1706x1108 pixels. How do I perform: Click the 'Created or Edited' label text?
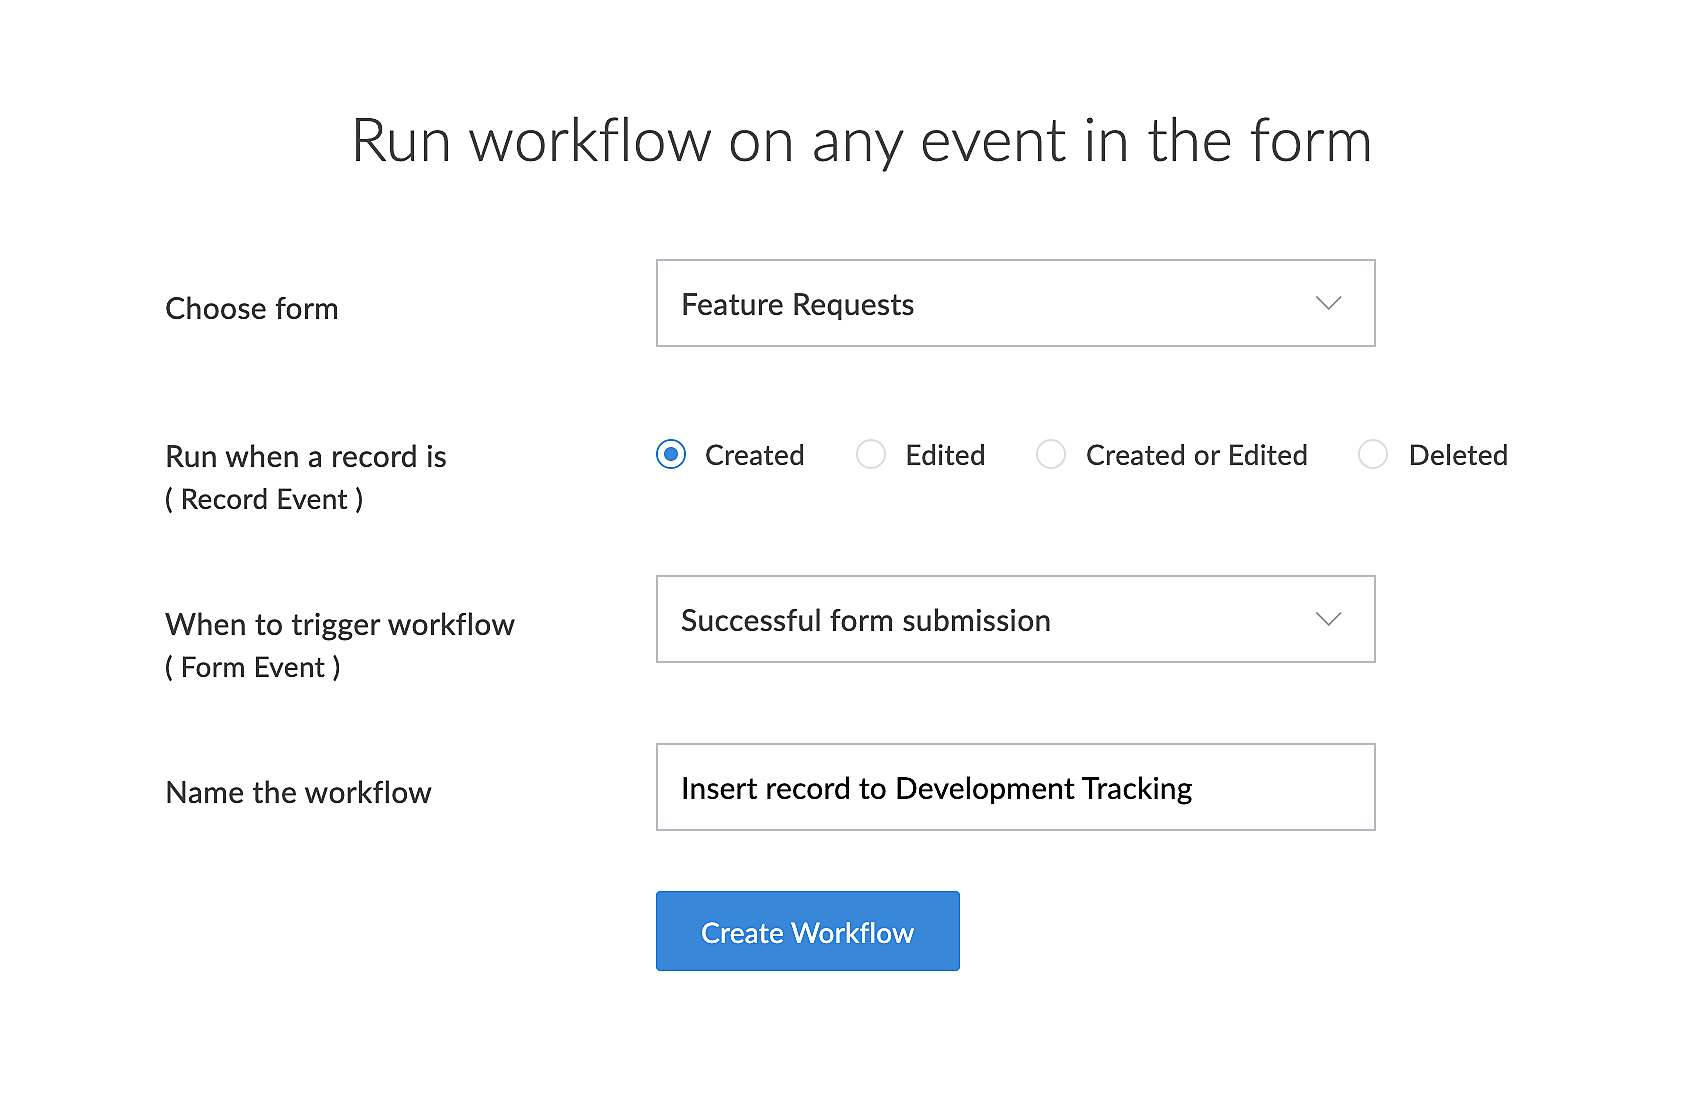(x=1196, y=456)
